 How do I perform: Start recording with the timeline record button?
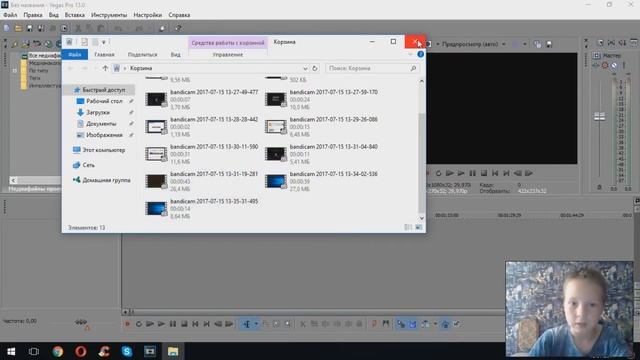127,324
